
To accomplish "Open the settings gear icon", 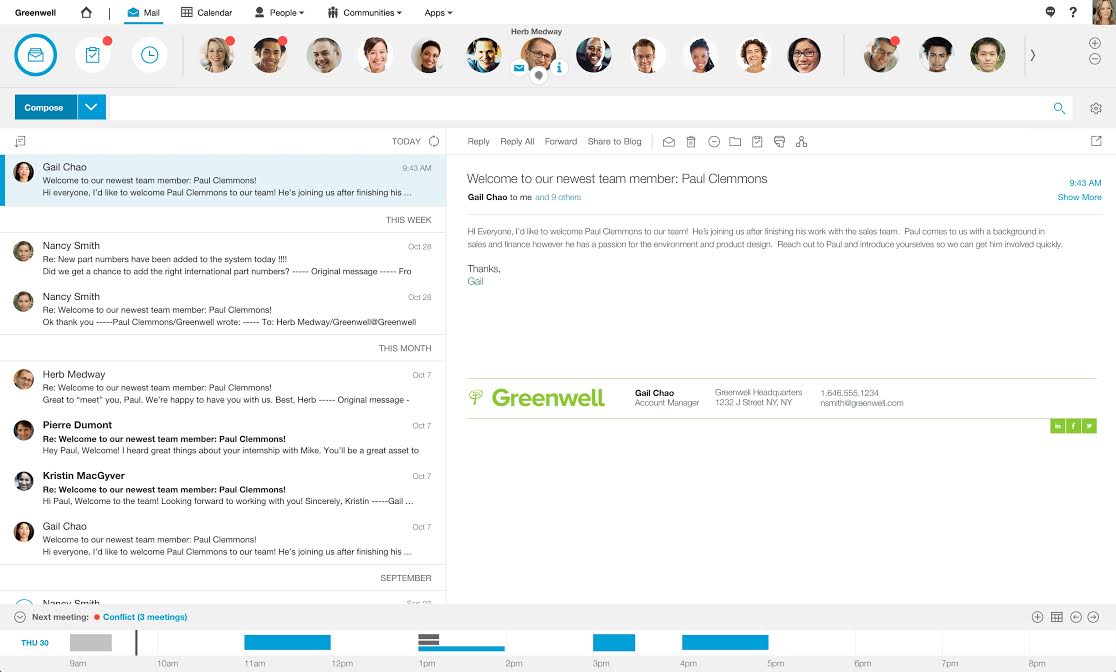I will pos(1096,107).
